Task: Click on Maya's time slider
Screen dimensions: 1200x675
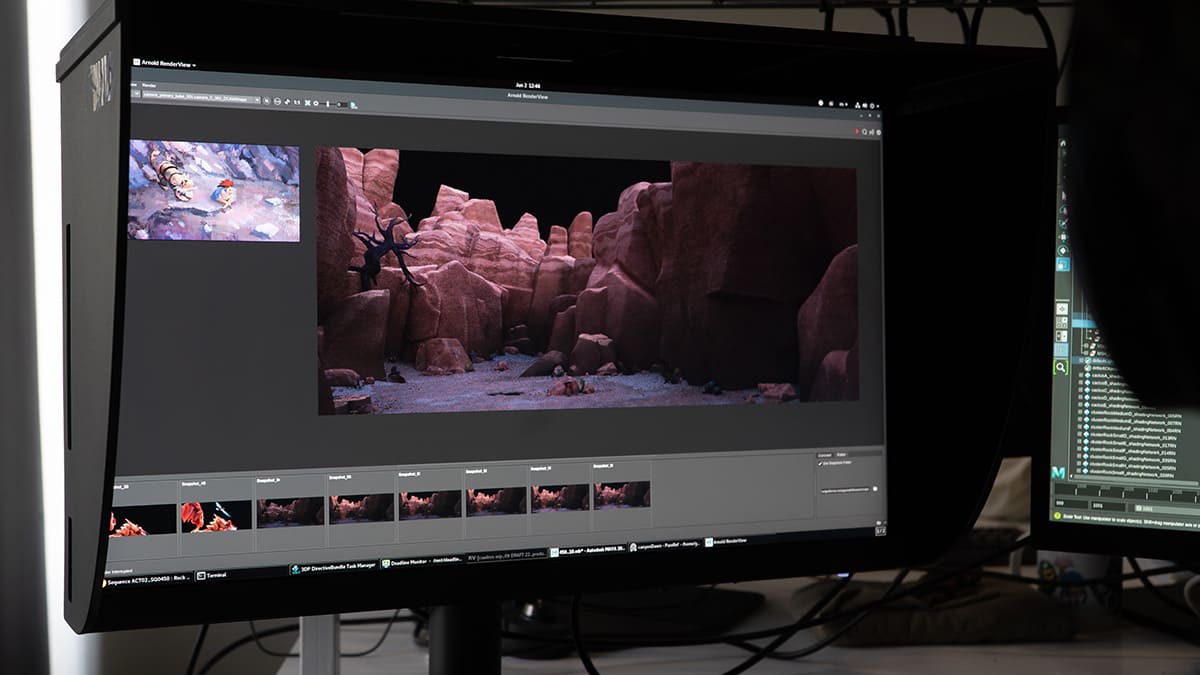Action: pyautogui.click(x=1127, y=492)
